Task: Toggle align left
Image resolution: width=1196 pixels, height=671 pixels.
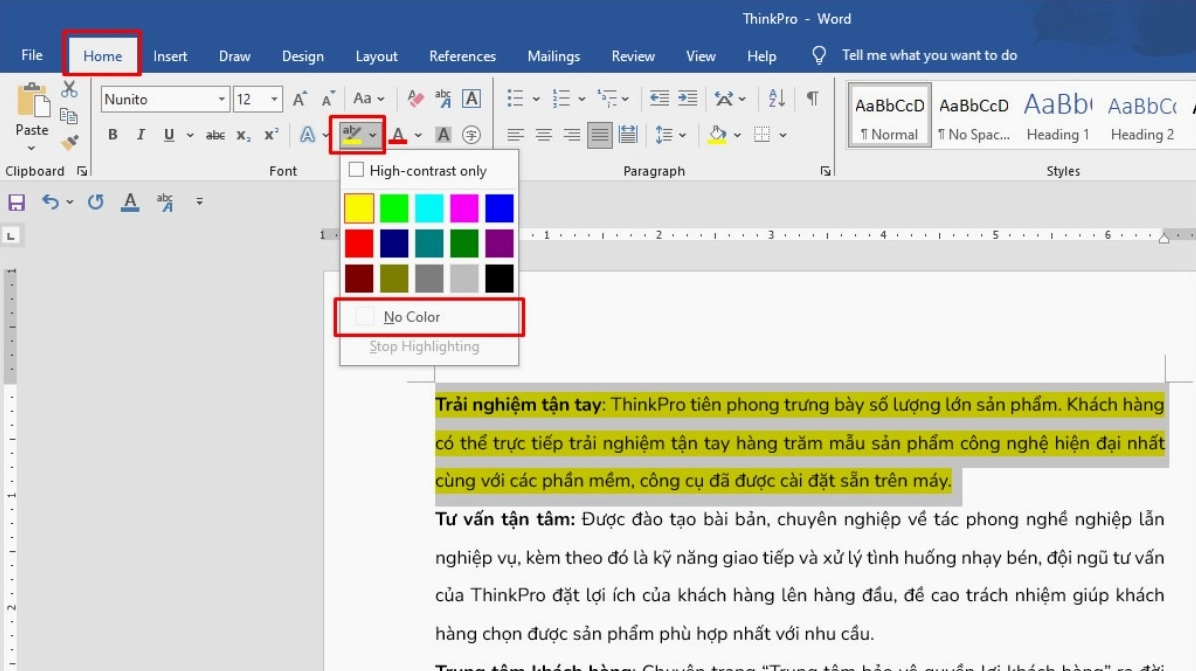Action: point(516,135)
